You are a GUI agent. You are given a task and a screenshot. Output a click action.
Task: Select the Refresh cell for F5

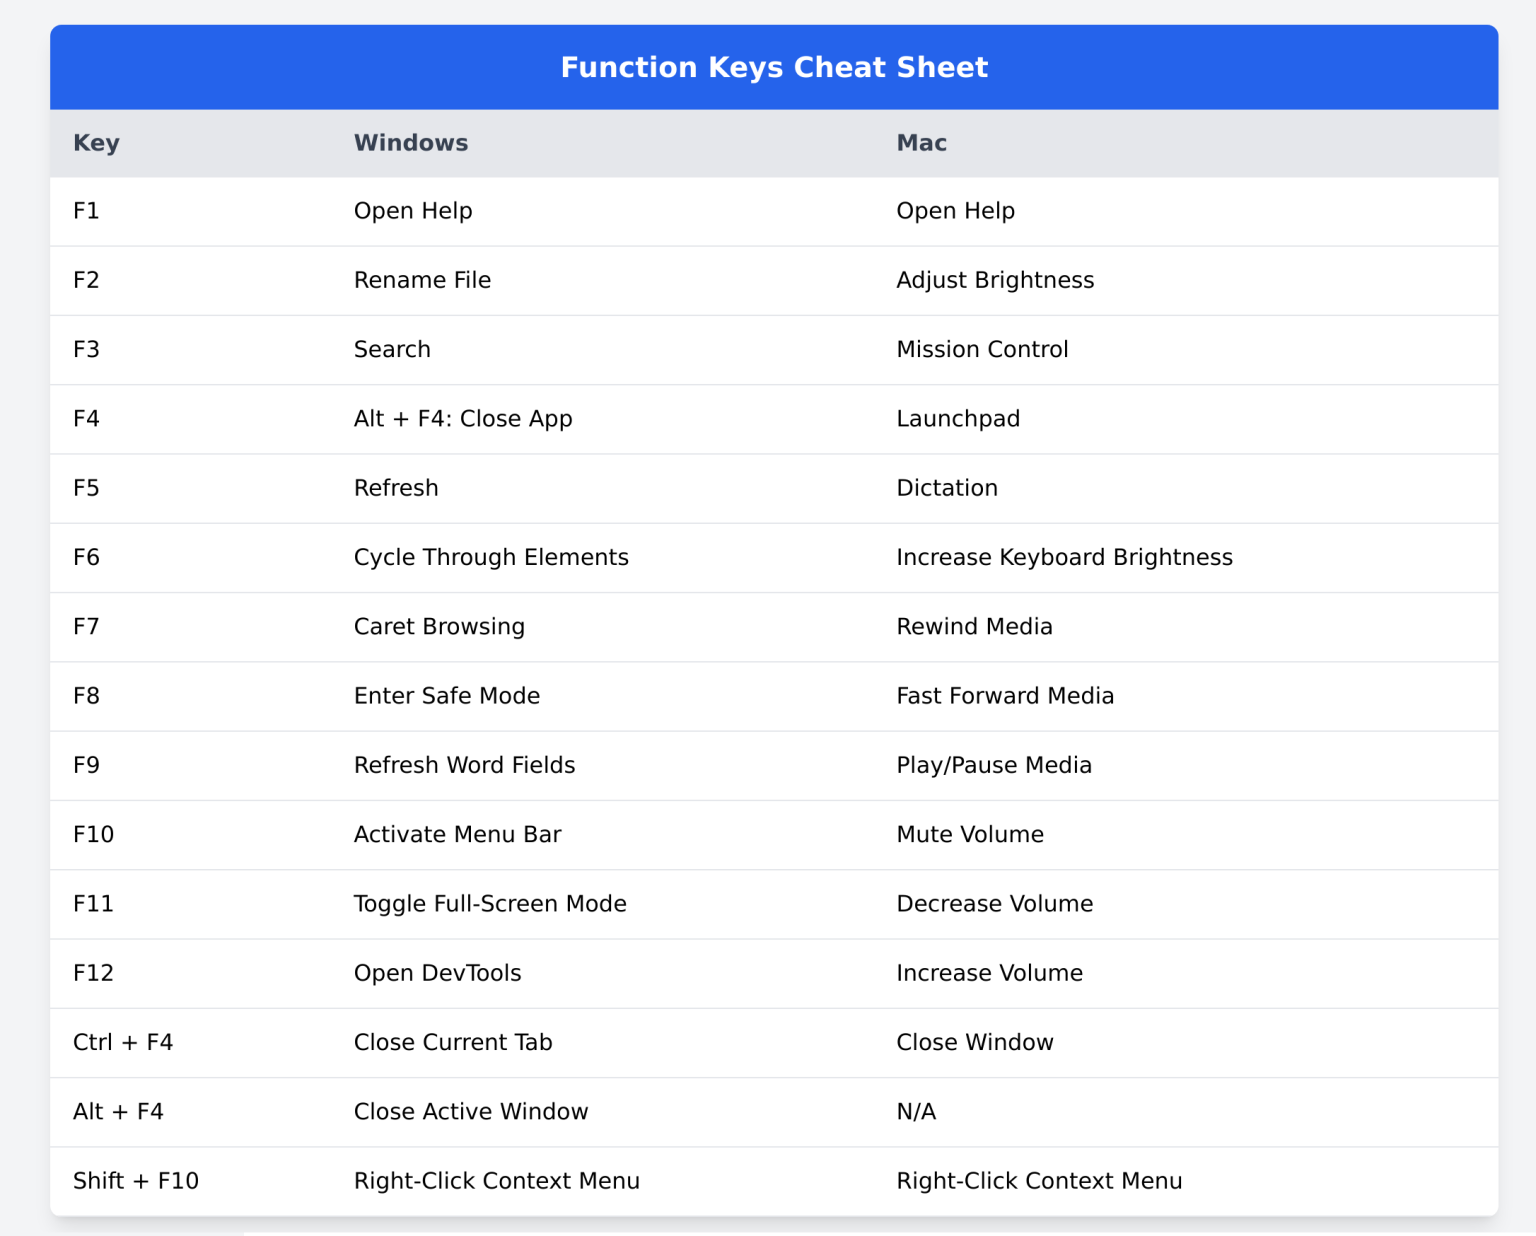[x=396, y=488]
